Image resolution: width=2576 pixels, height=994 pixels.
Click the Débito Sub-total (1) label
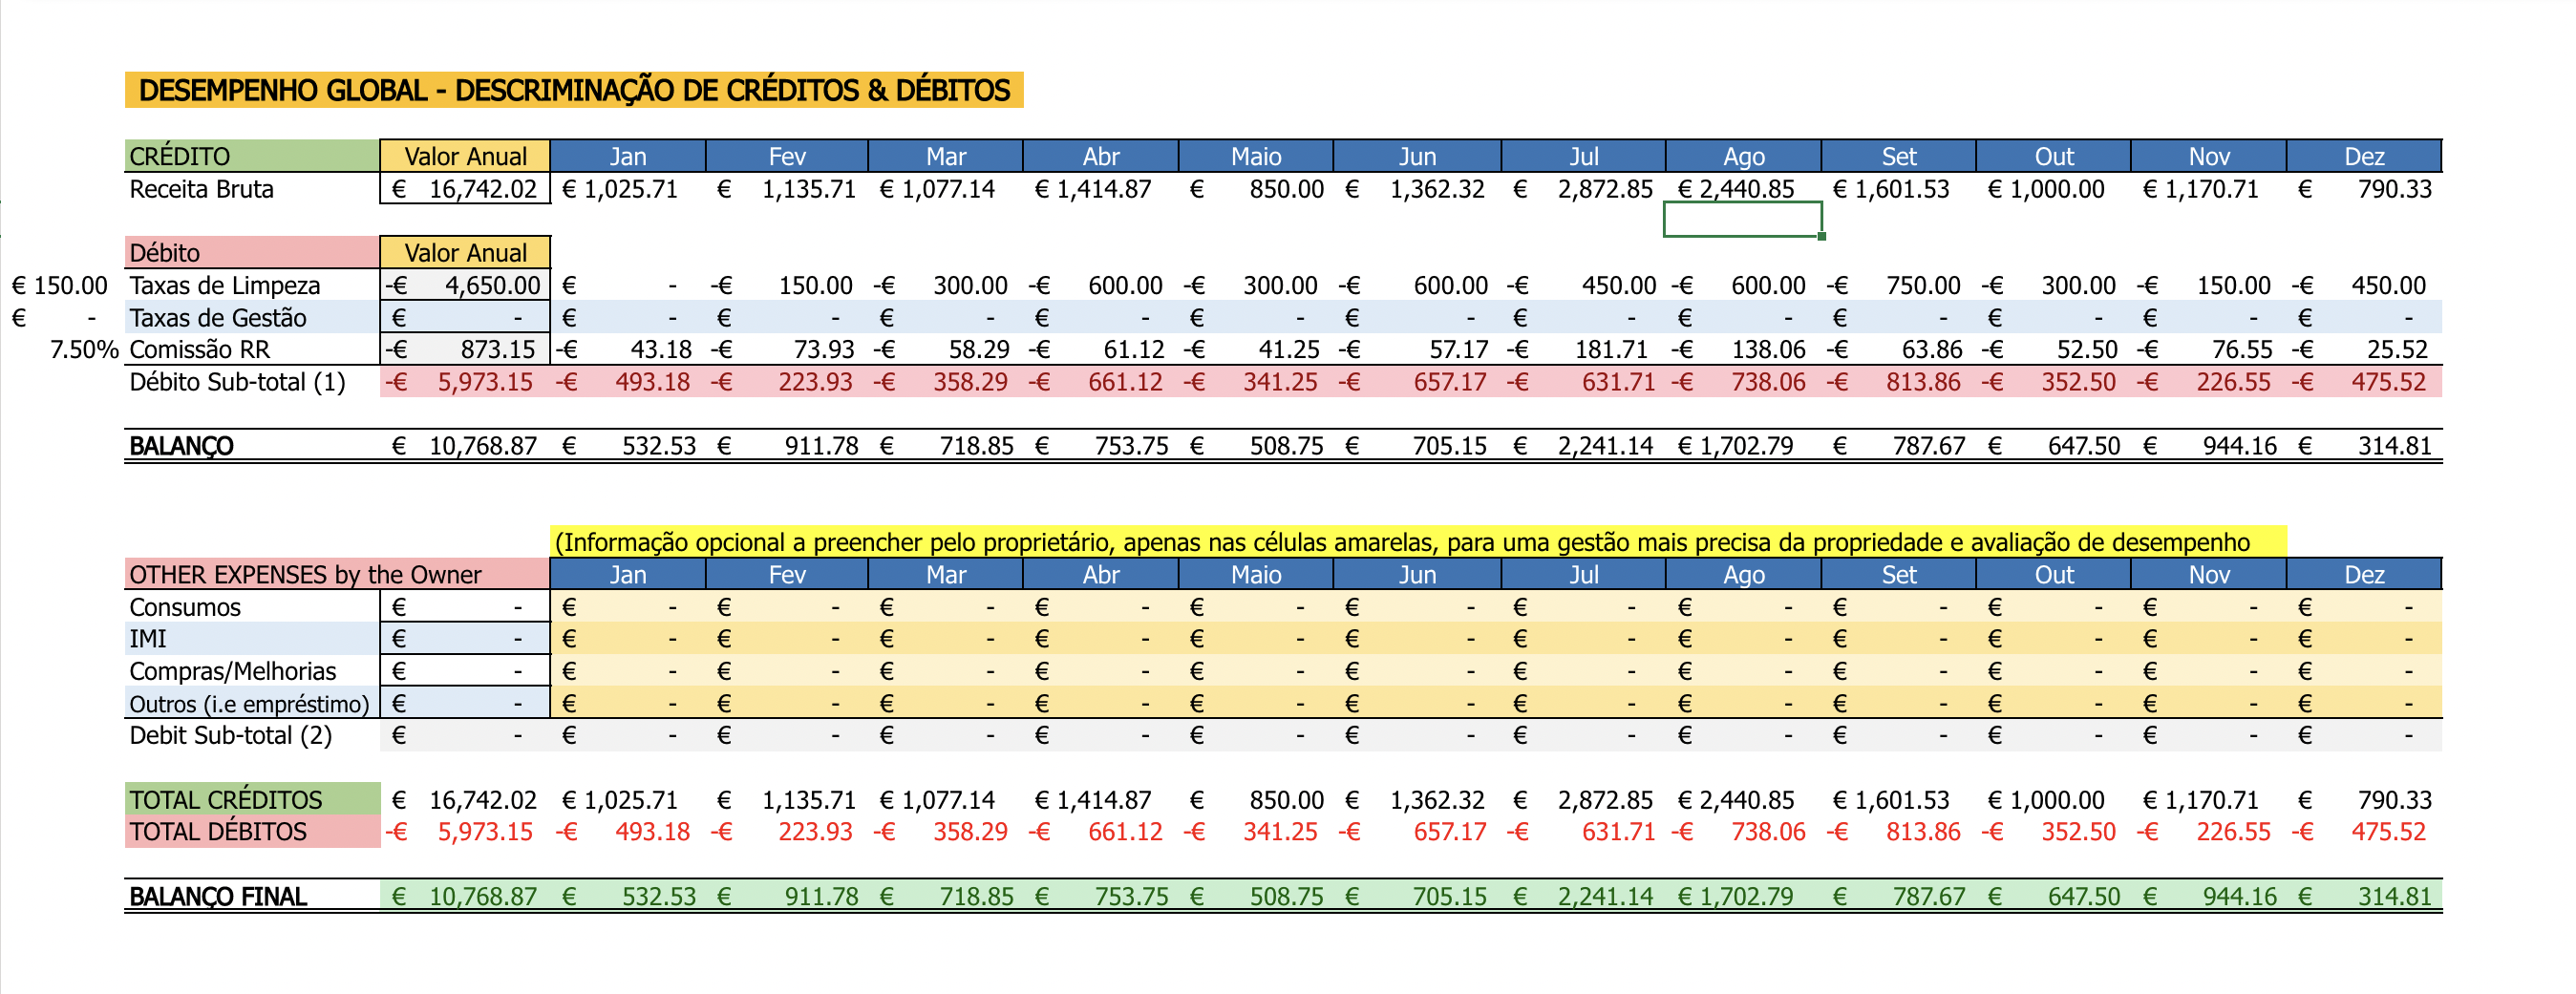point(237,382)
